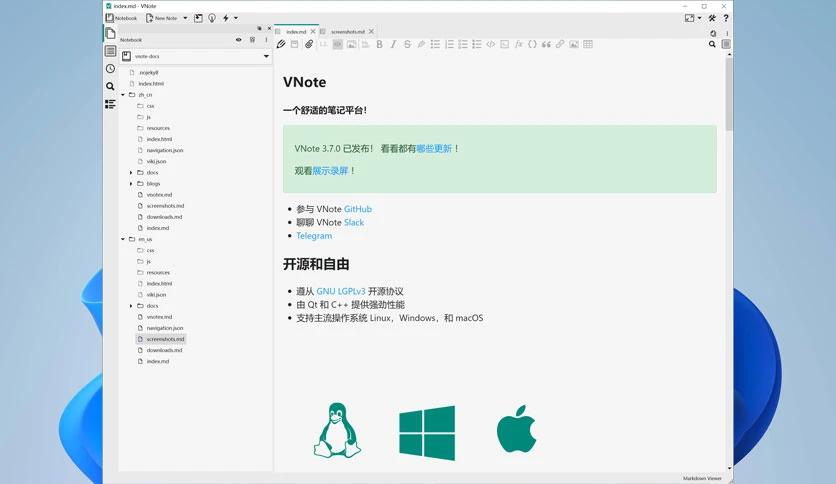
Task: Open the GitHub link
Action: (x=358, y=209)
